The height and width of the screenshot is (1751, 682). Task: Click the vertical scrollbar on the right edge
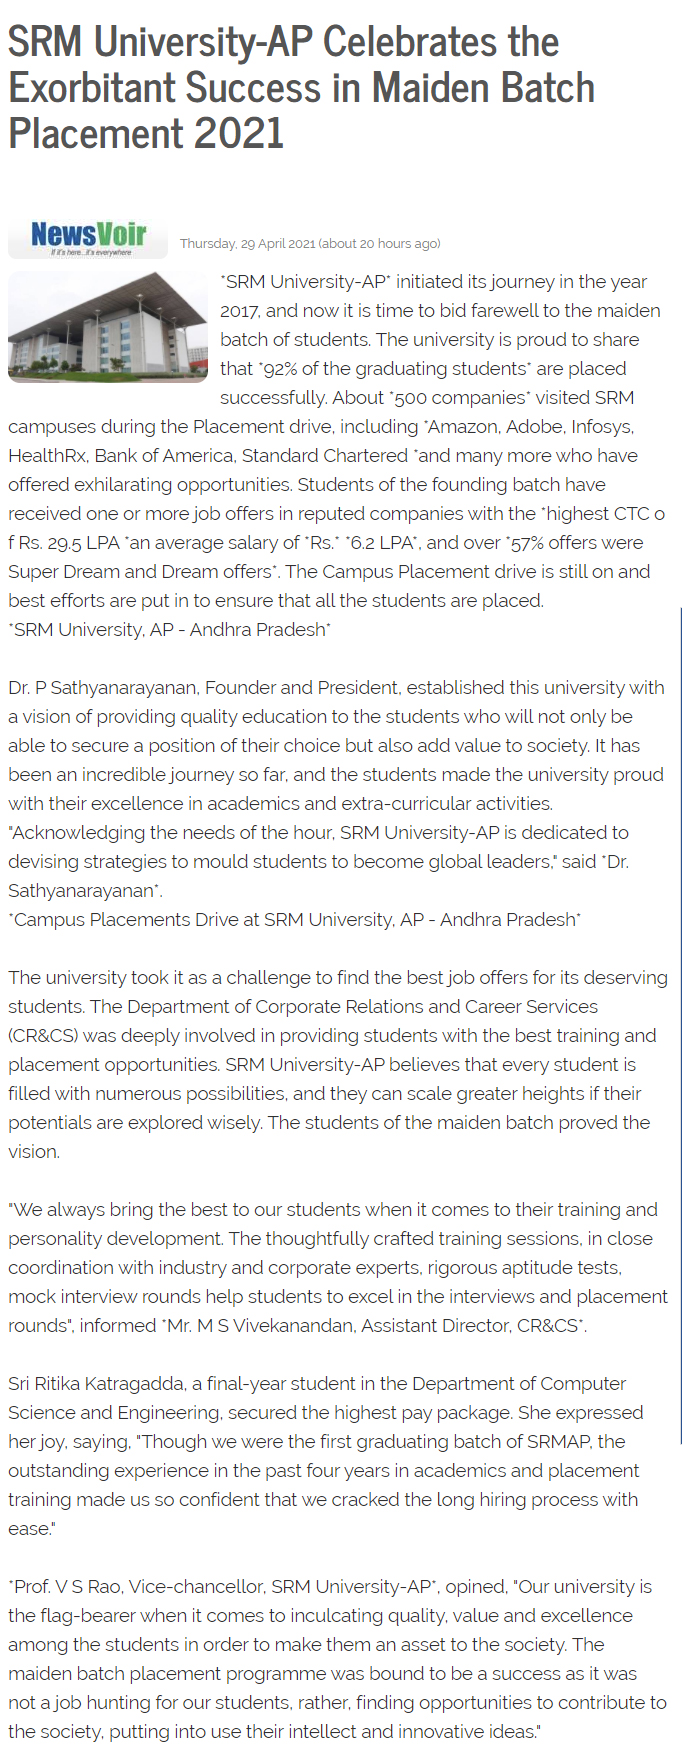[679, 1000]
